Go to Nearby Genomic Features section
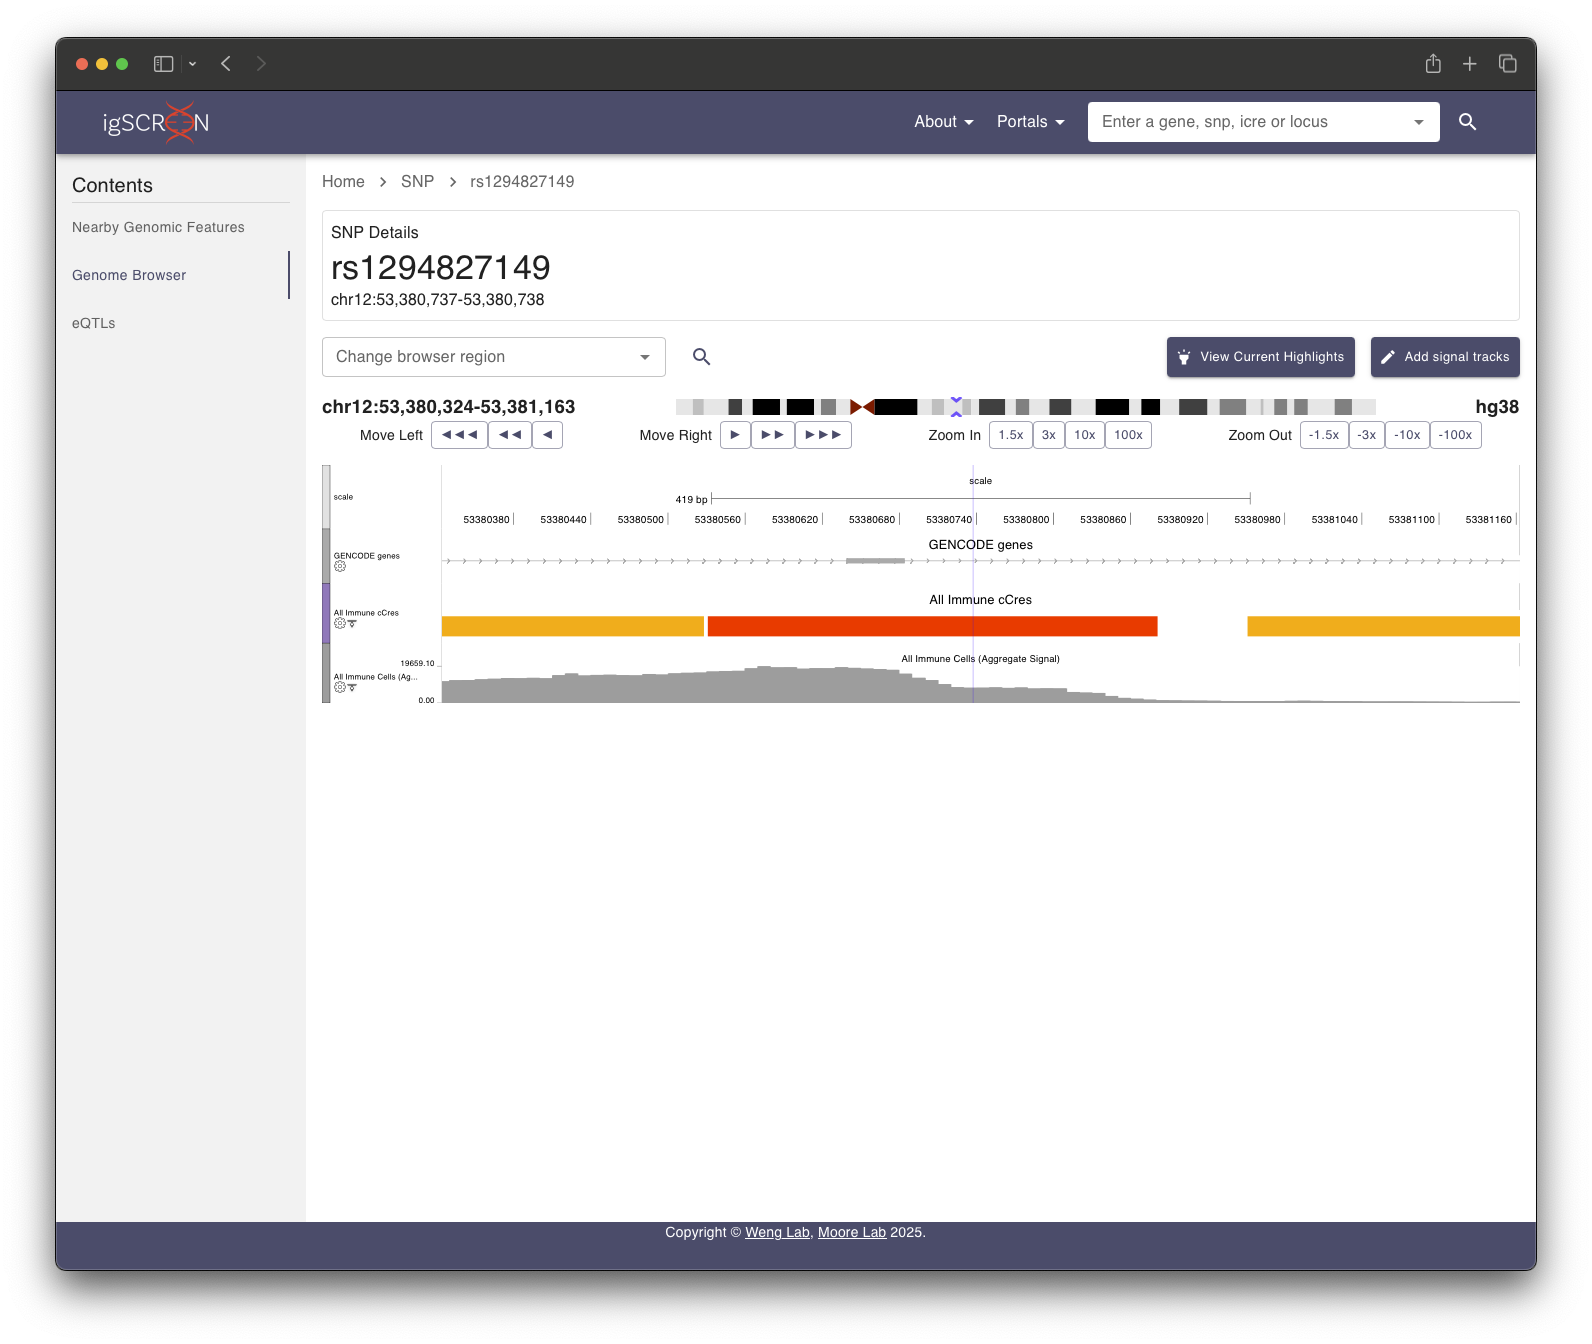The width and height of the screenshot is (1592, 1344). [x=158, y=227]
